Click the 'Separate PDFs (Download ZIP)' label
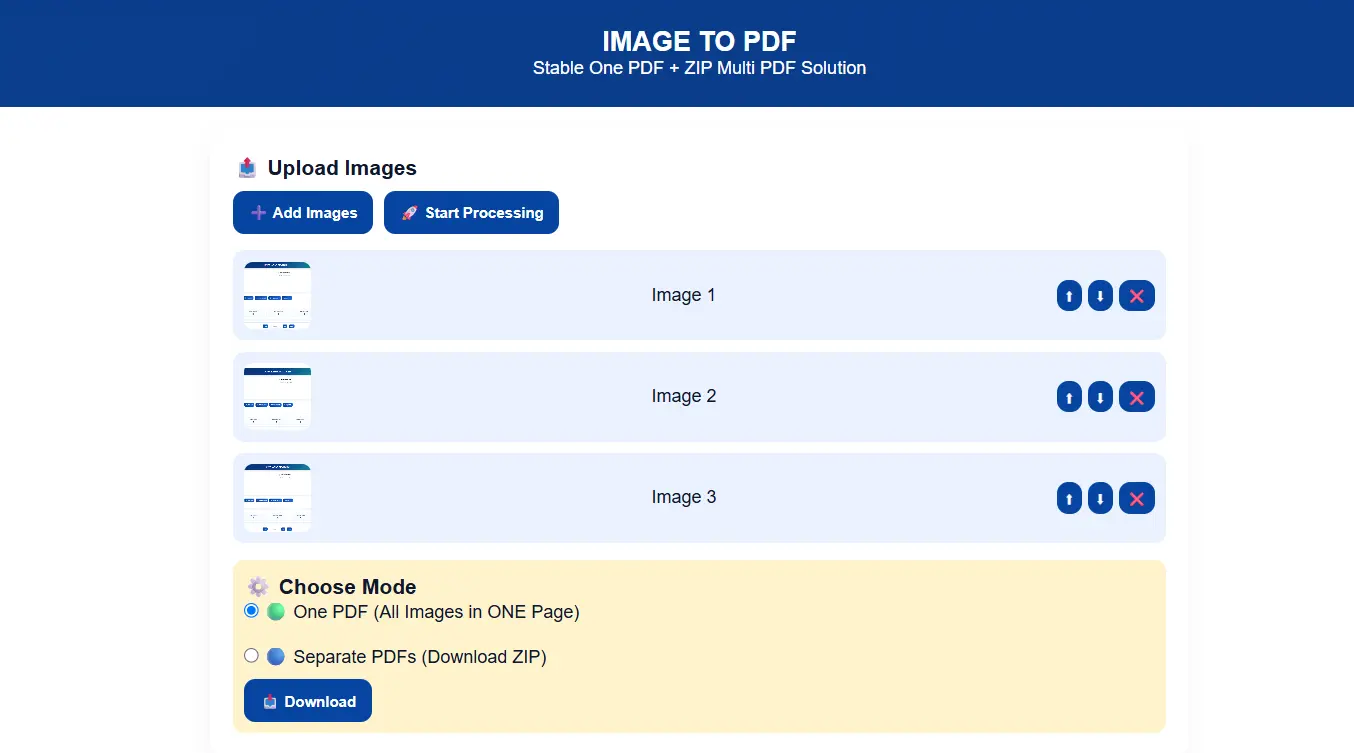This screenshot has width=1354, height=753. [x=420, y=657]
